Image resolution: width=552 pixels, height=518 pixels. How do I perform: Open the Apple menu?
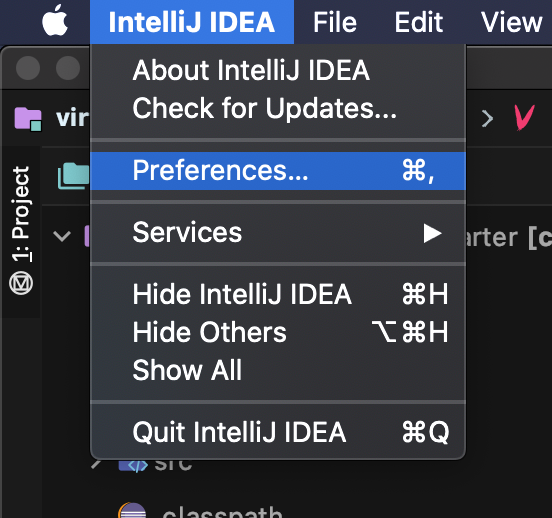[x=55, y=20]
